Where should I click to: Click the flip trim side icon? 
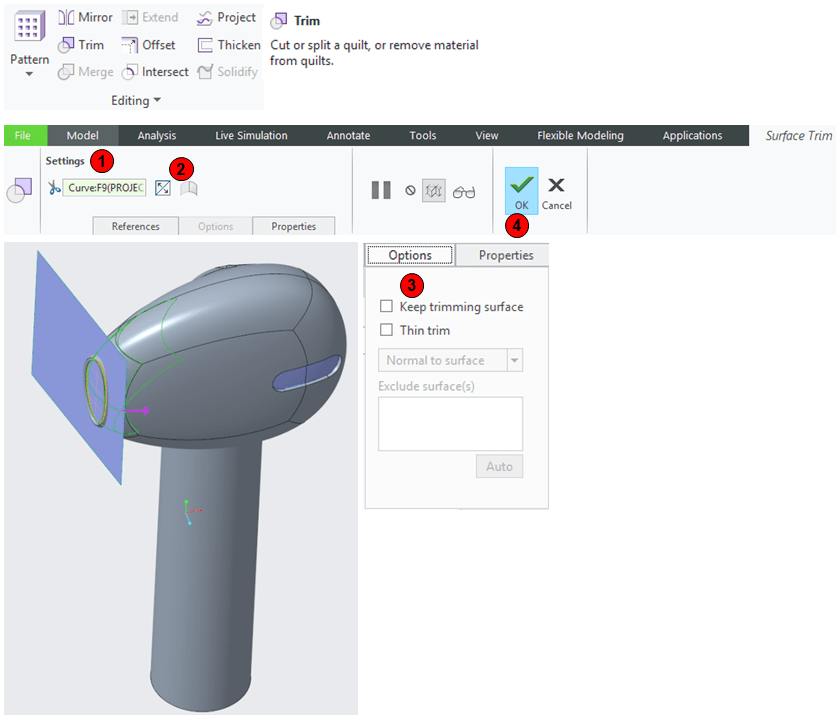pyautogui.click(x=163, y=188)
